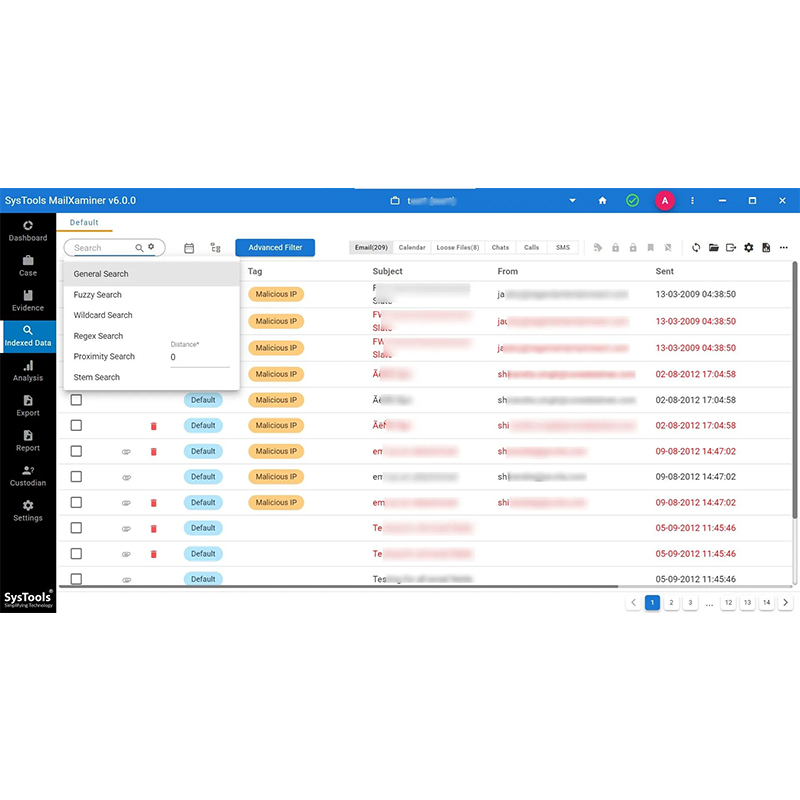Click the magnifier icon in search box

(x=139, y=248)
